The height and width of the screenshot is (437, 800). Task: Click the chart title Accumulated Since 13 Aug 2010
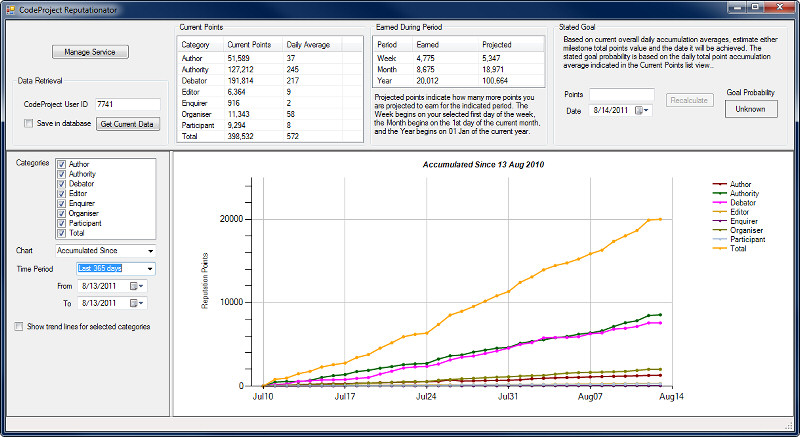pos(483,165)
